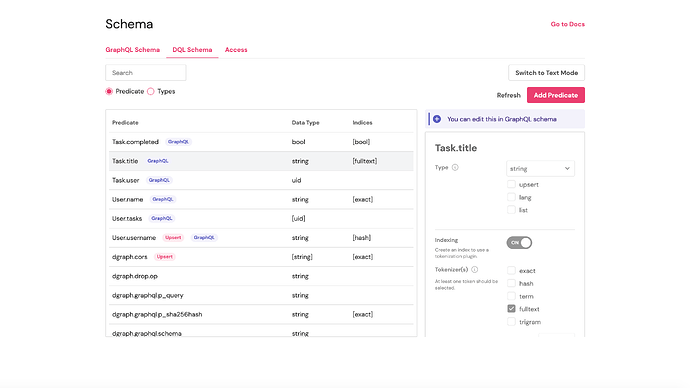Click the Tokenizer(s) info icon
690x388 pixels.
(x=474, y=270)
